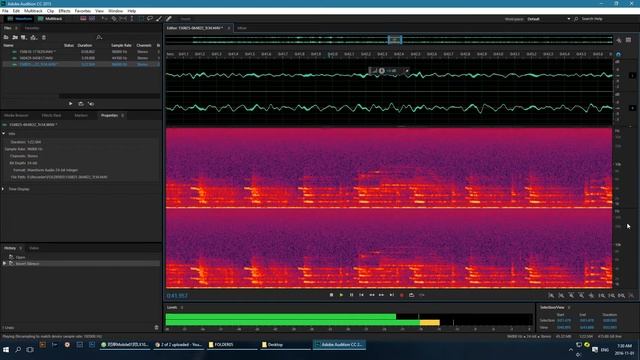Click the search icon in Files panel
640x360 pixels.
[x=99, y=38]
